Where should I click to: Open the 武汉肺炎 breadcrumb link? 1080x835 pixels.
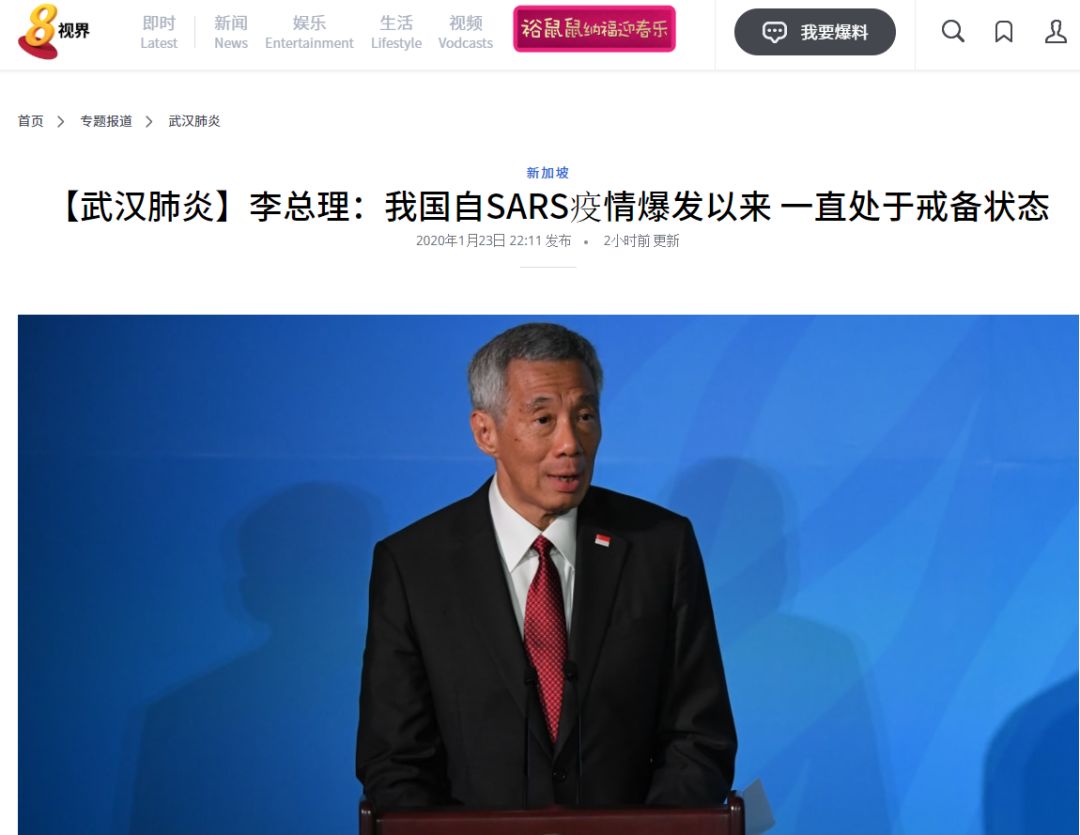click(194, 121)
